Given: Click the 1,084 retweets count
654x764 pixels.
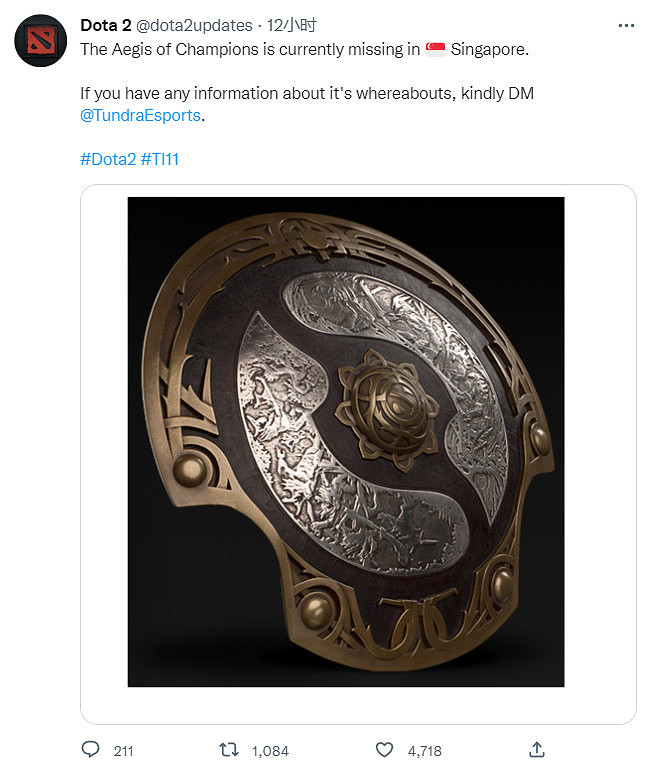Looking at the screenshot, I should click(270, 750).
